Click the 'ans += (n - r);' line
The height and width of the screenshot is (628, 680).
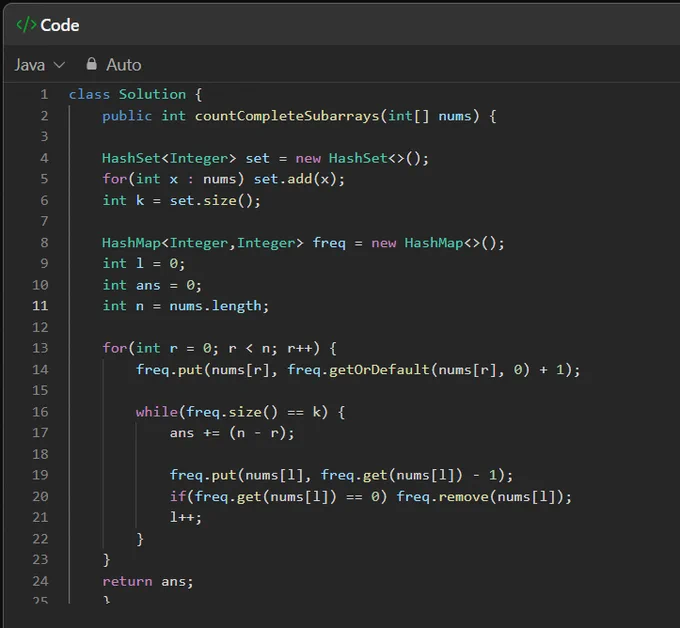232,433
